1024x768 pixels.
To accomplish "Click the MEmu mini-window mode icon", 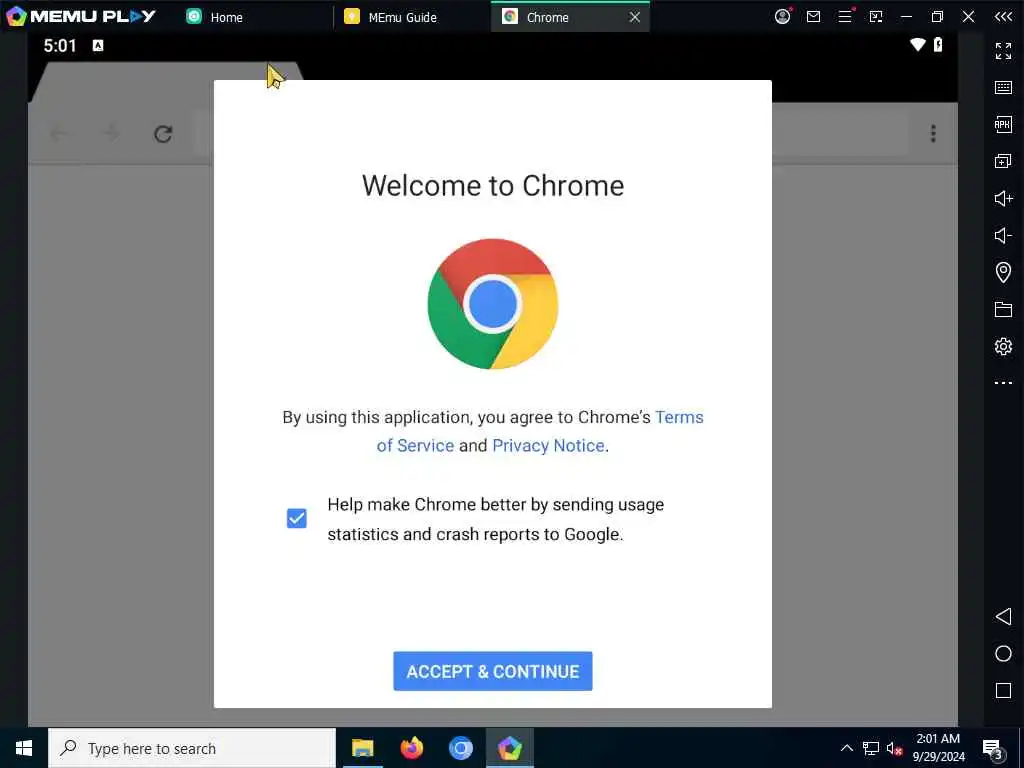I will 876,16.
